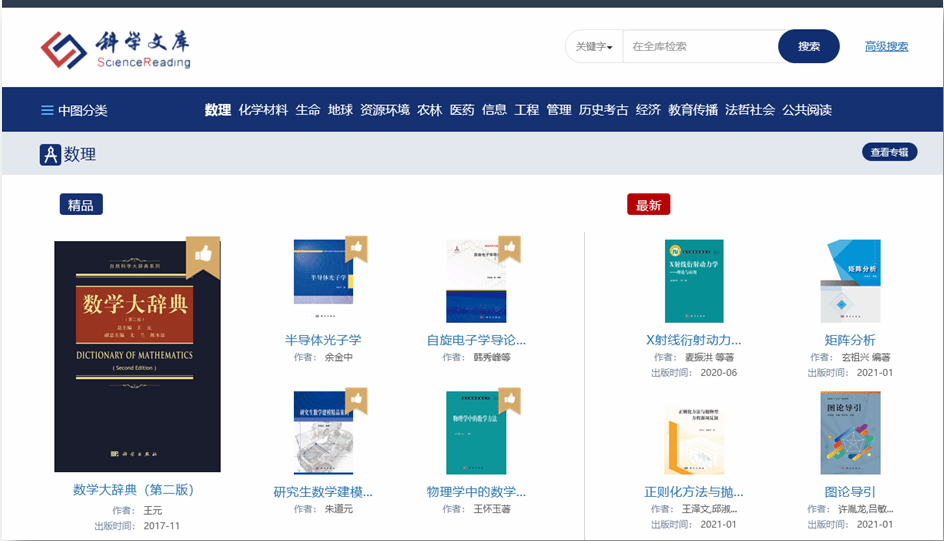Select the 医药 category tab

(461, 110)
